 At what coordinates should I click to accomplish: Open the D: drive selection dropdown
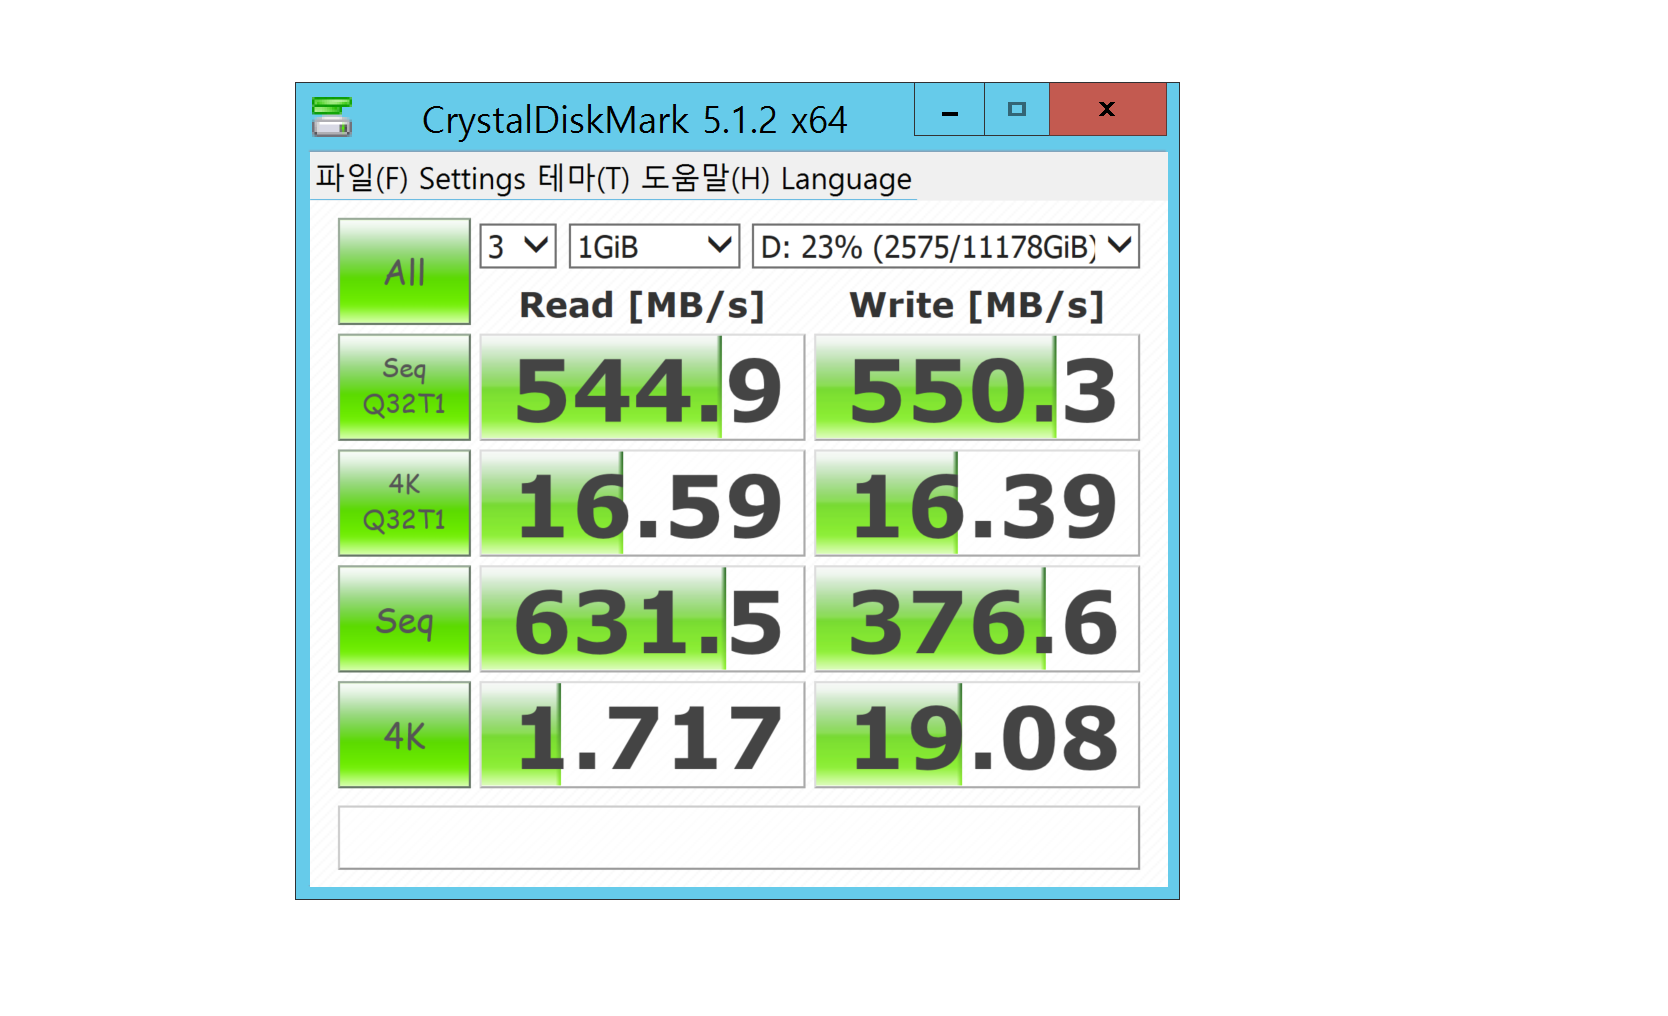coord(946,246)
